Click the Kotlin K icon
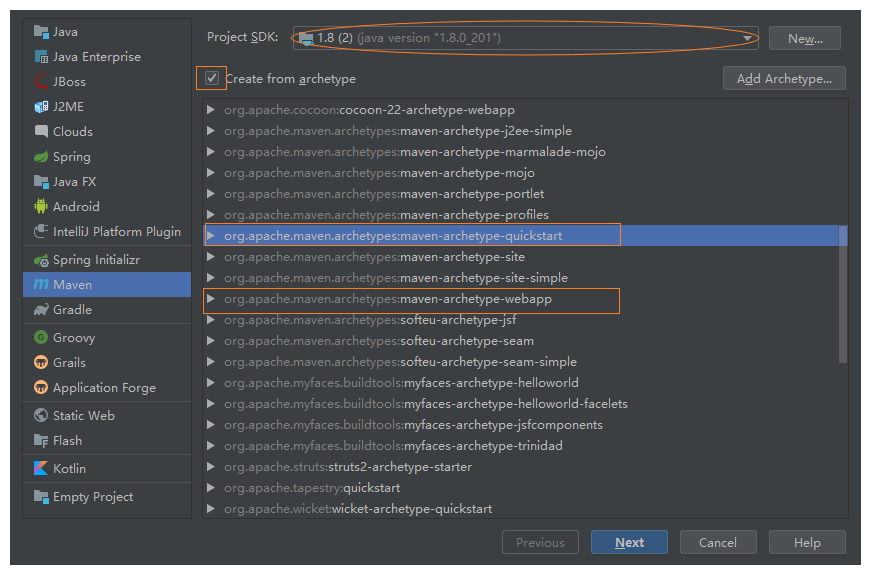The width and height of the screenshot is (871, 575). [x=41, y=468]
